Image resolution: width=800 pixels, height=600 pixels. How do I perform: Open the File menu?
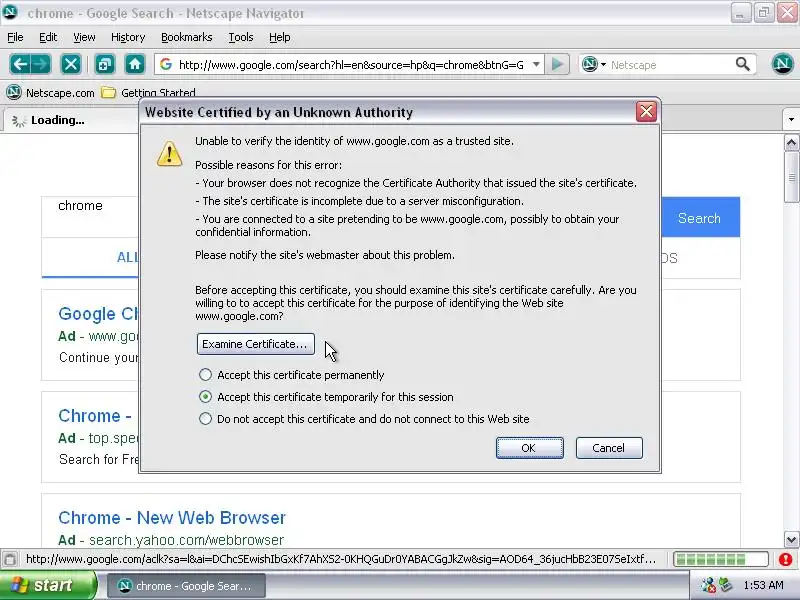15,37
